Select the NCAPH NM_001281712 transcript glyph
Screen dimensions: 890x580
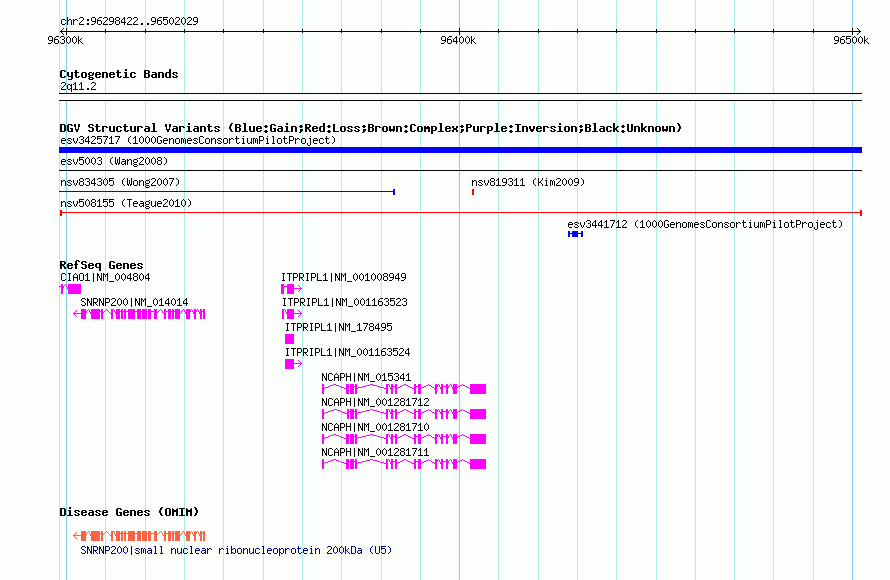[404, 414]
